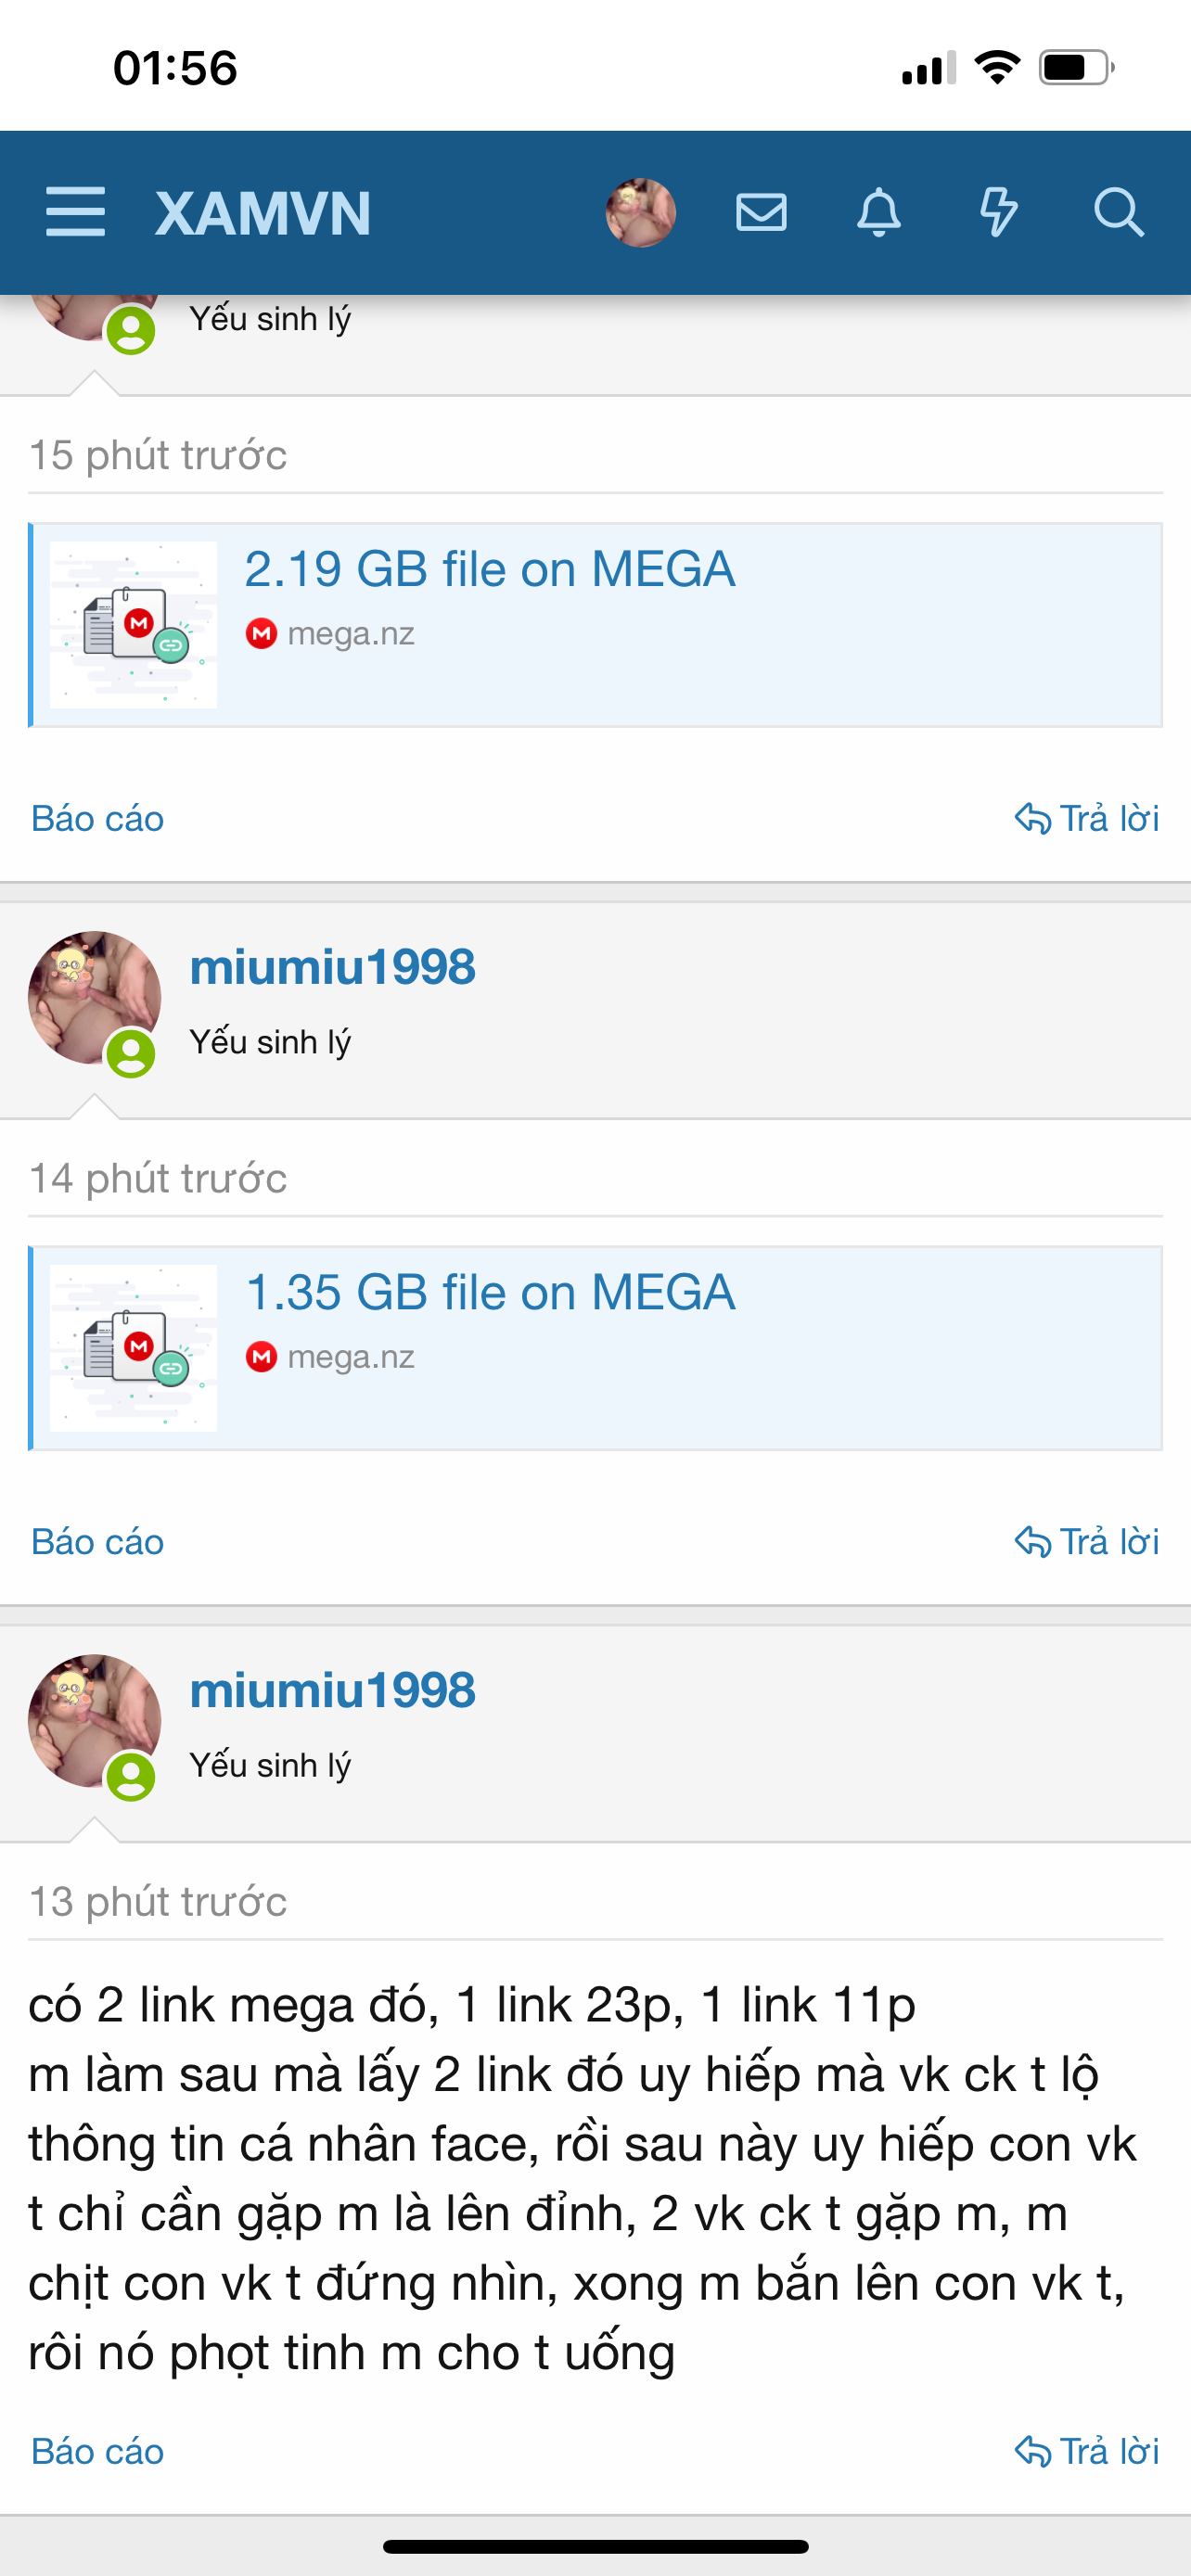Open search with the magnifier icon
The image size is (1191, 2576).
tap(1118, 212)
